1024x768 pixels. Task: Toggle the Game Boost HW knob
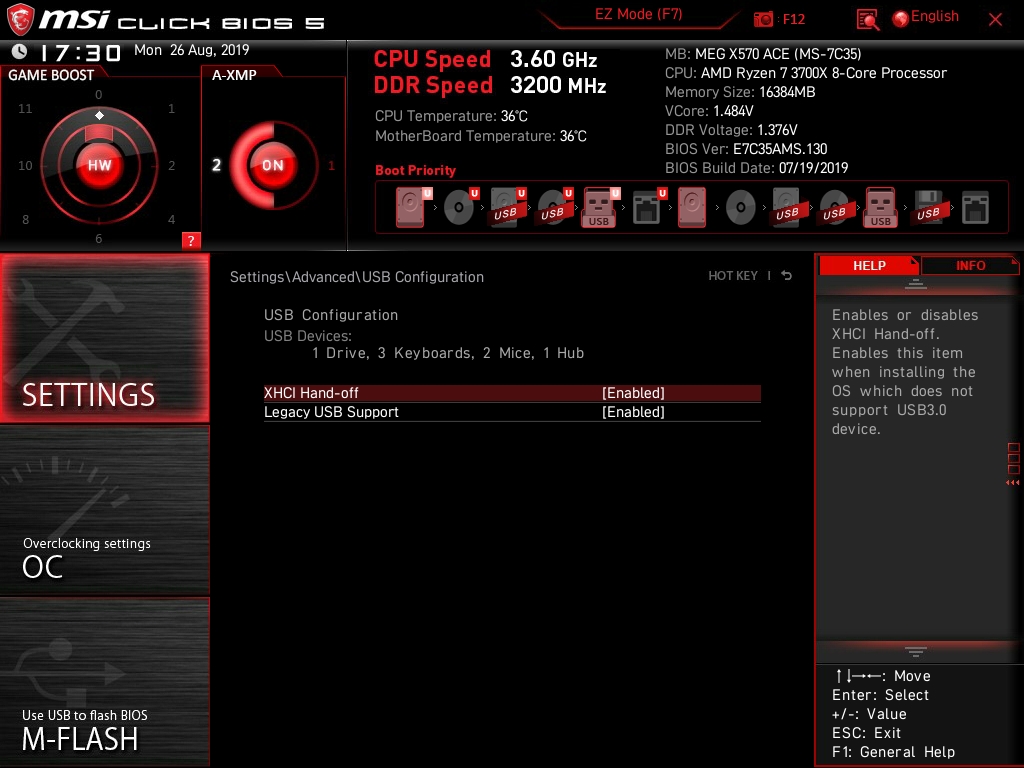[99, 165]
